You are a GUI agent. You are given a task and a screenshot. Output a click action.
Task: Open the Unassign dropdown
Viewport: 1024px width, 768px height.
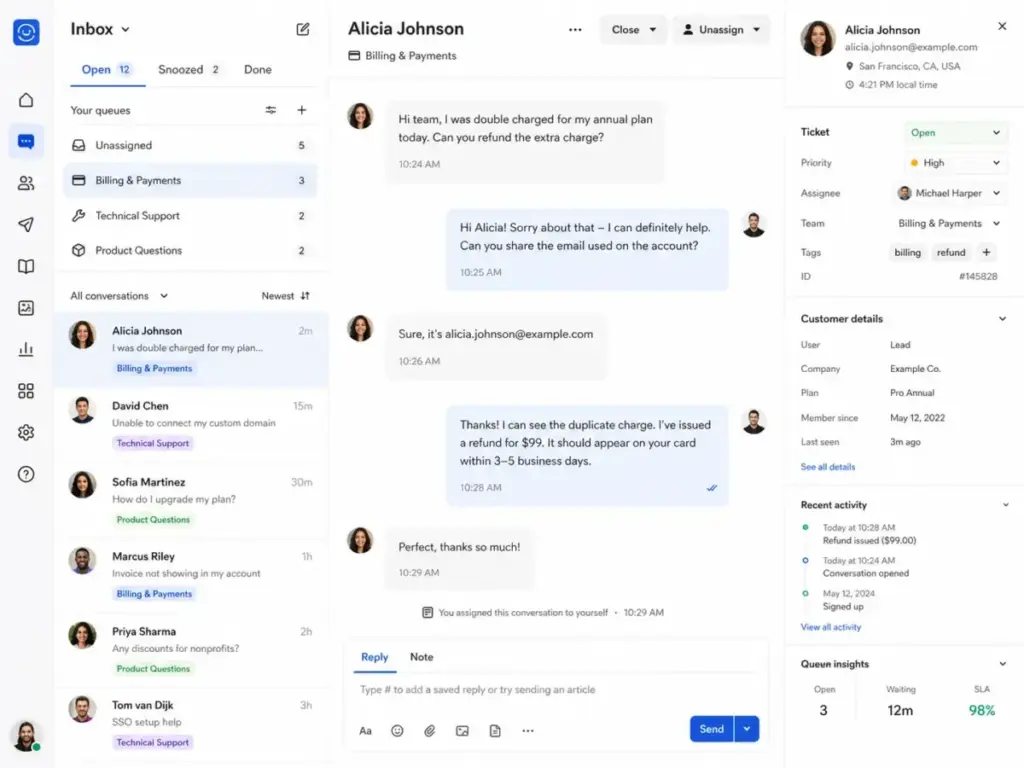click(722, 29)
